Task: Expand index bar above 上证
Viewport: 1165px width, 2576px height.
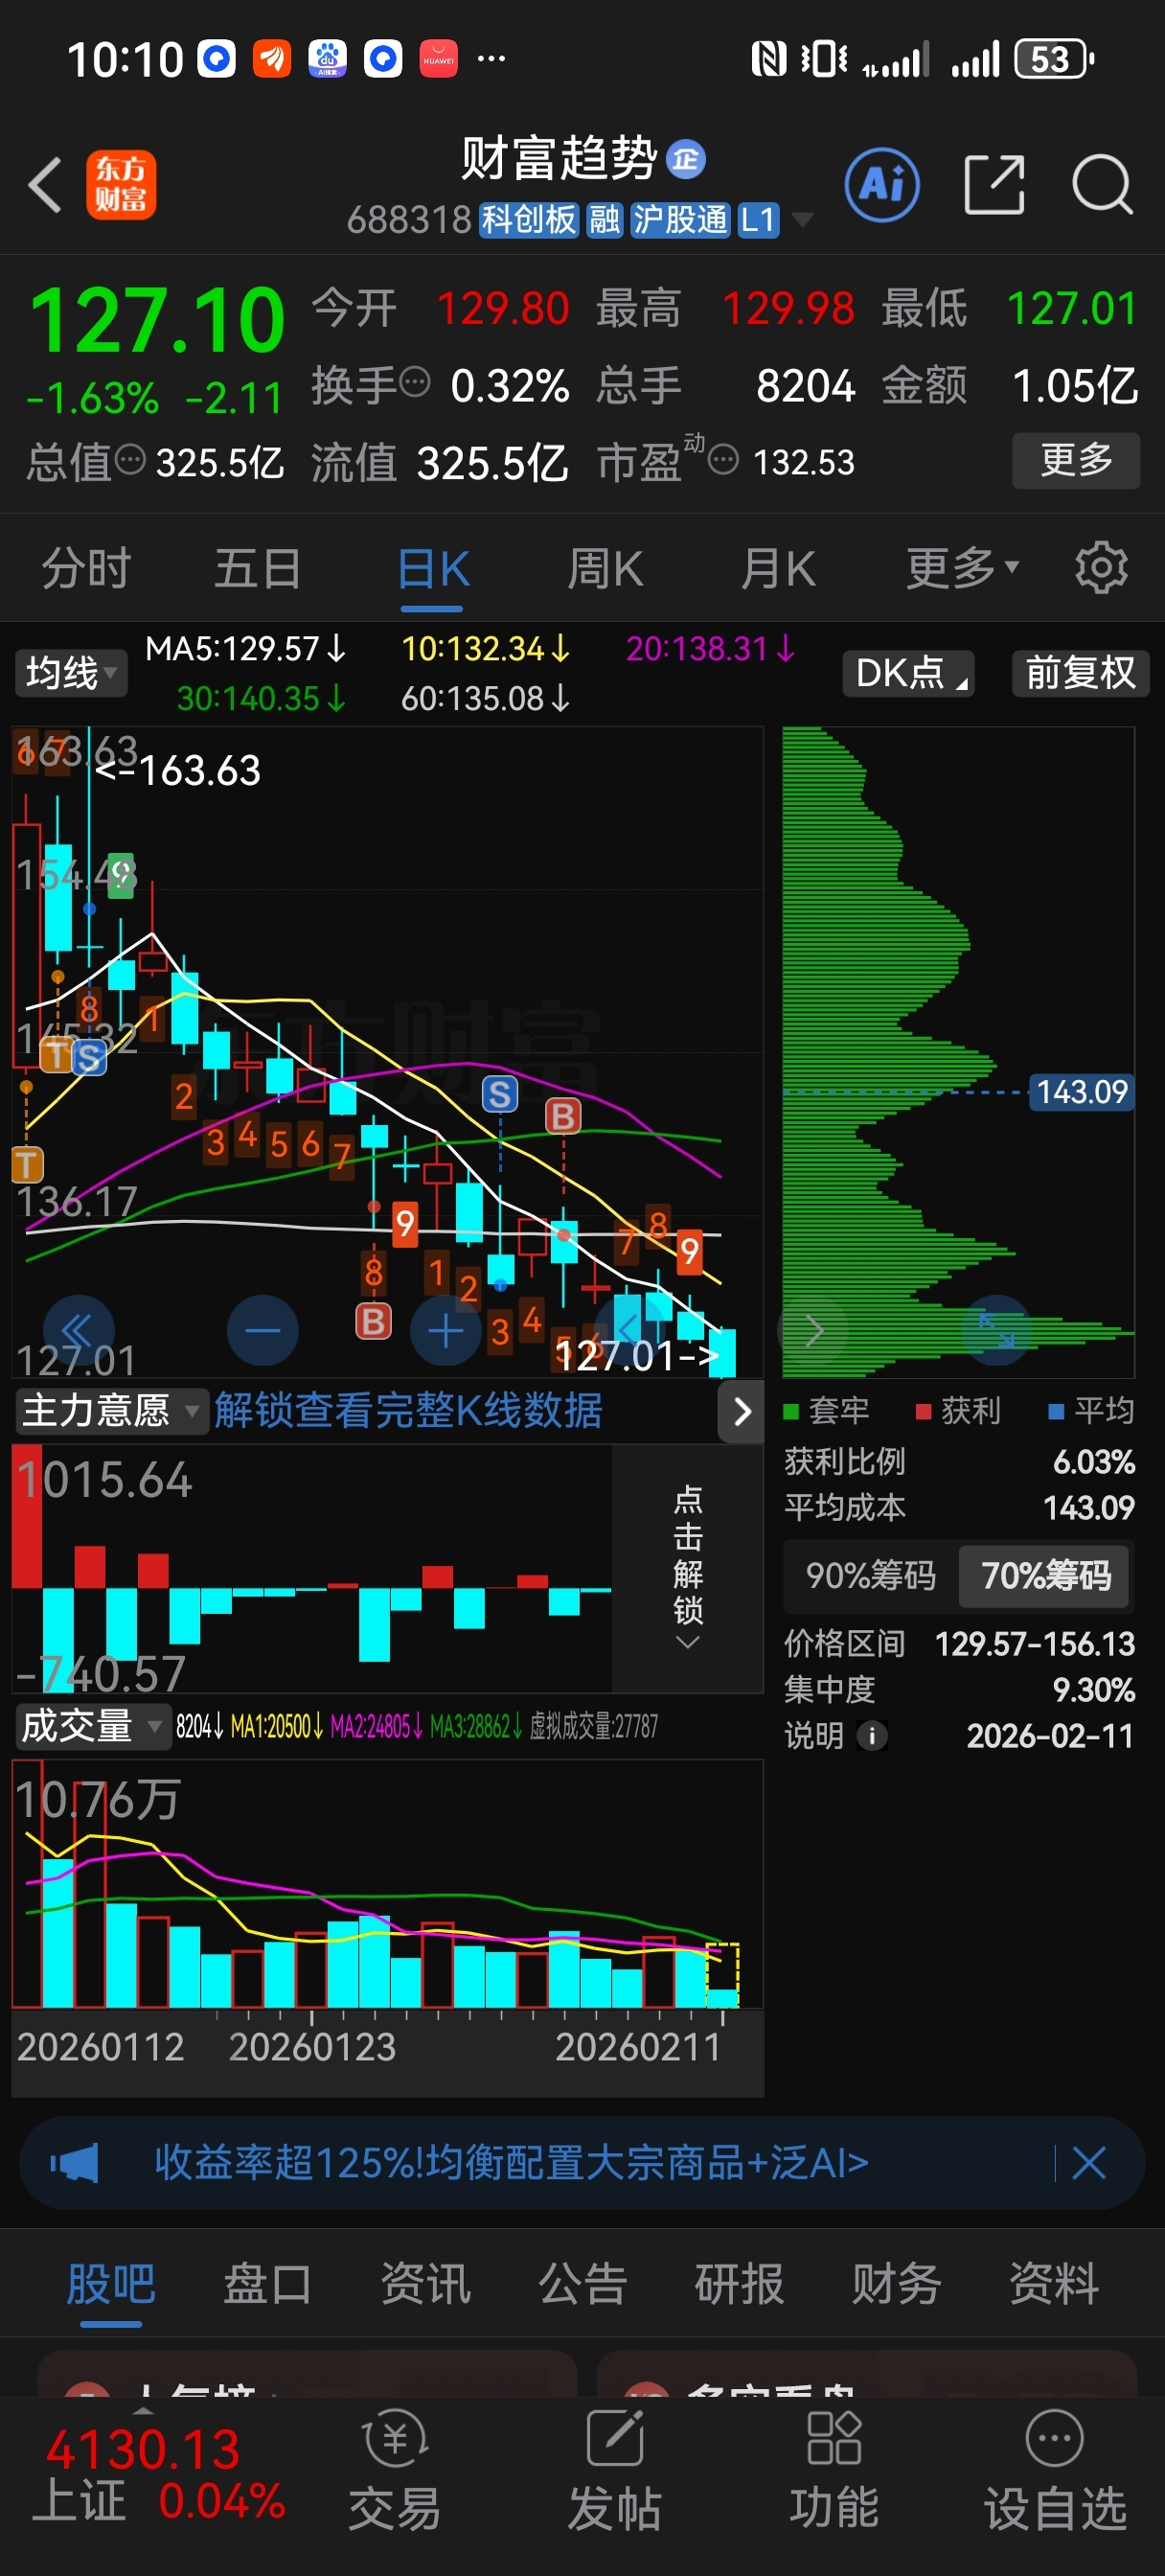Action: coord(143,2409)
